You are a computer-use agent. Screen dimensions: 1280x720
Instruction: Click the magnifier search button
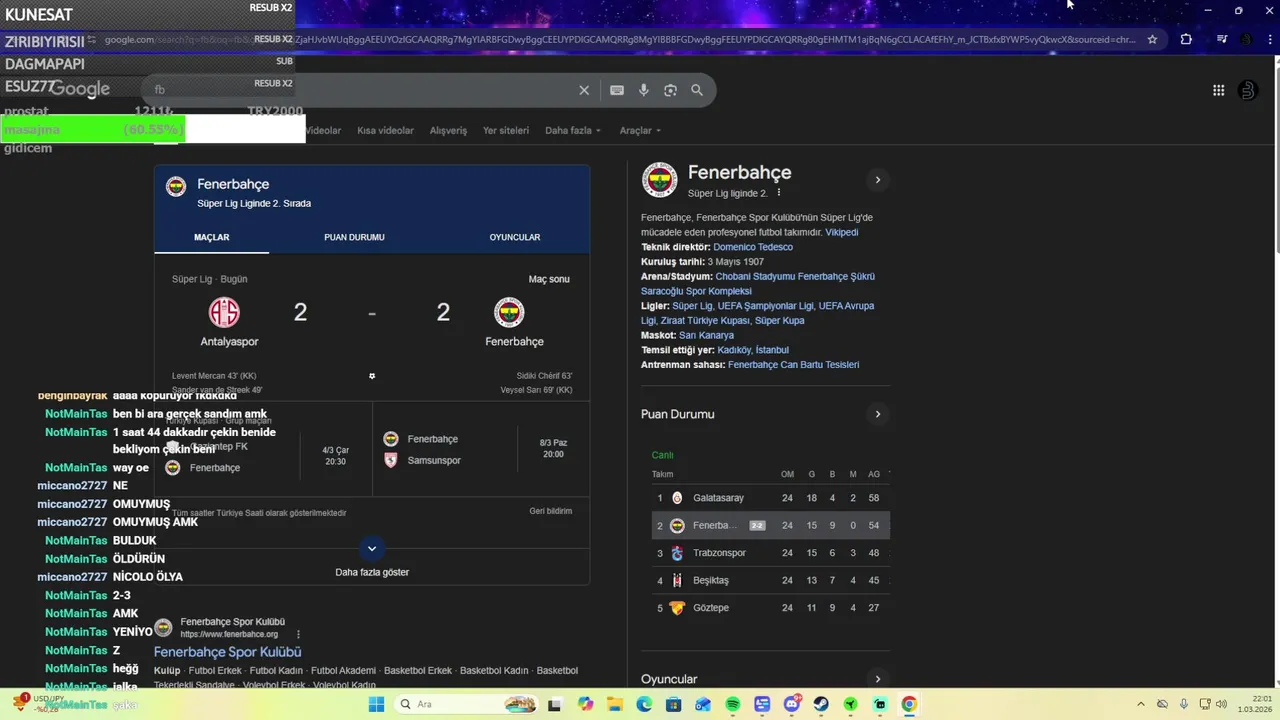click(x=697, y=90)
